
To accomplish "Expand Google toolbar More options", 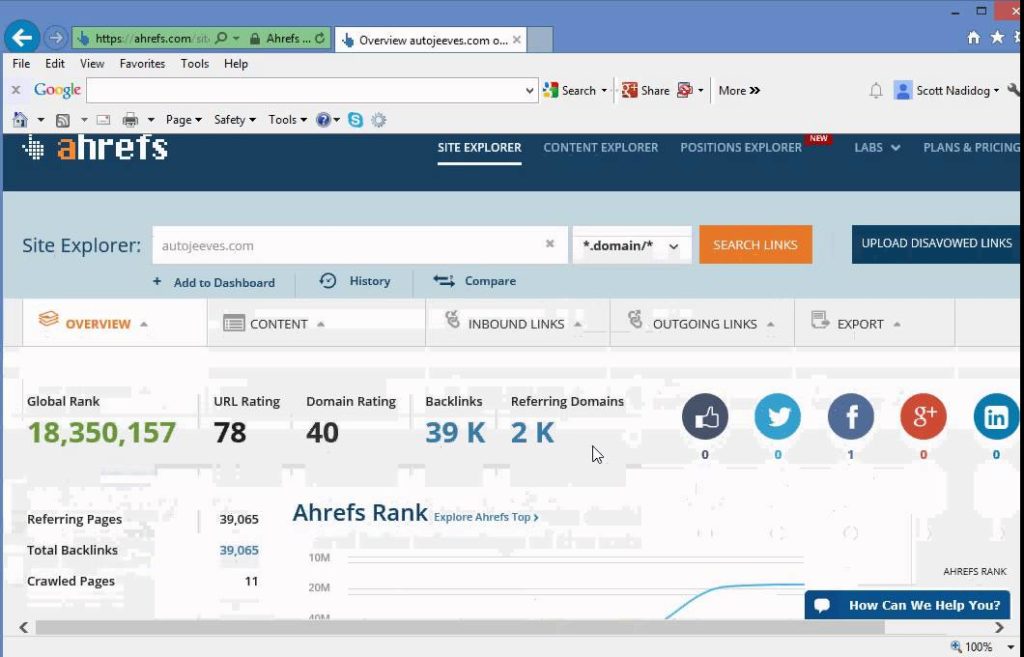I will tap(739, 91).
